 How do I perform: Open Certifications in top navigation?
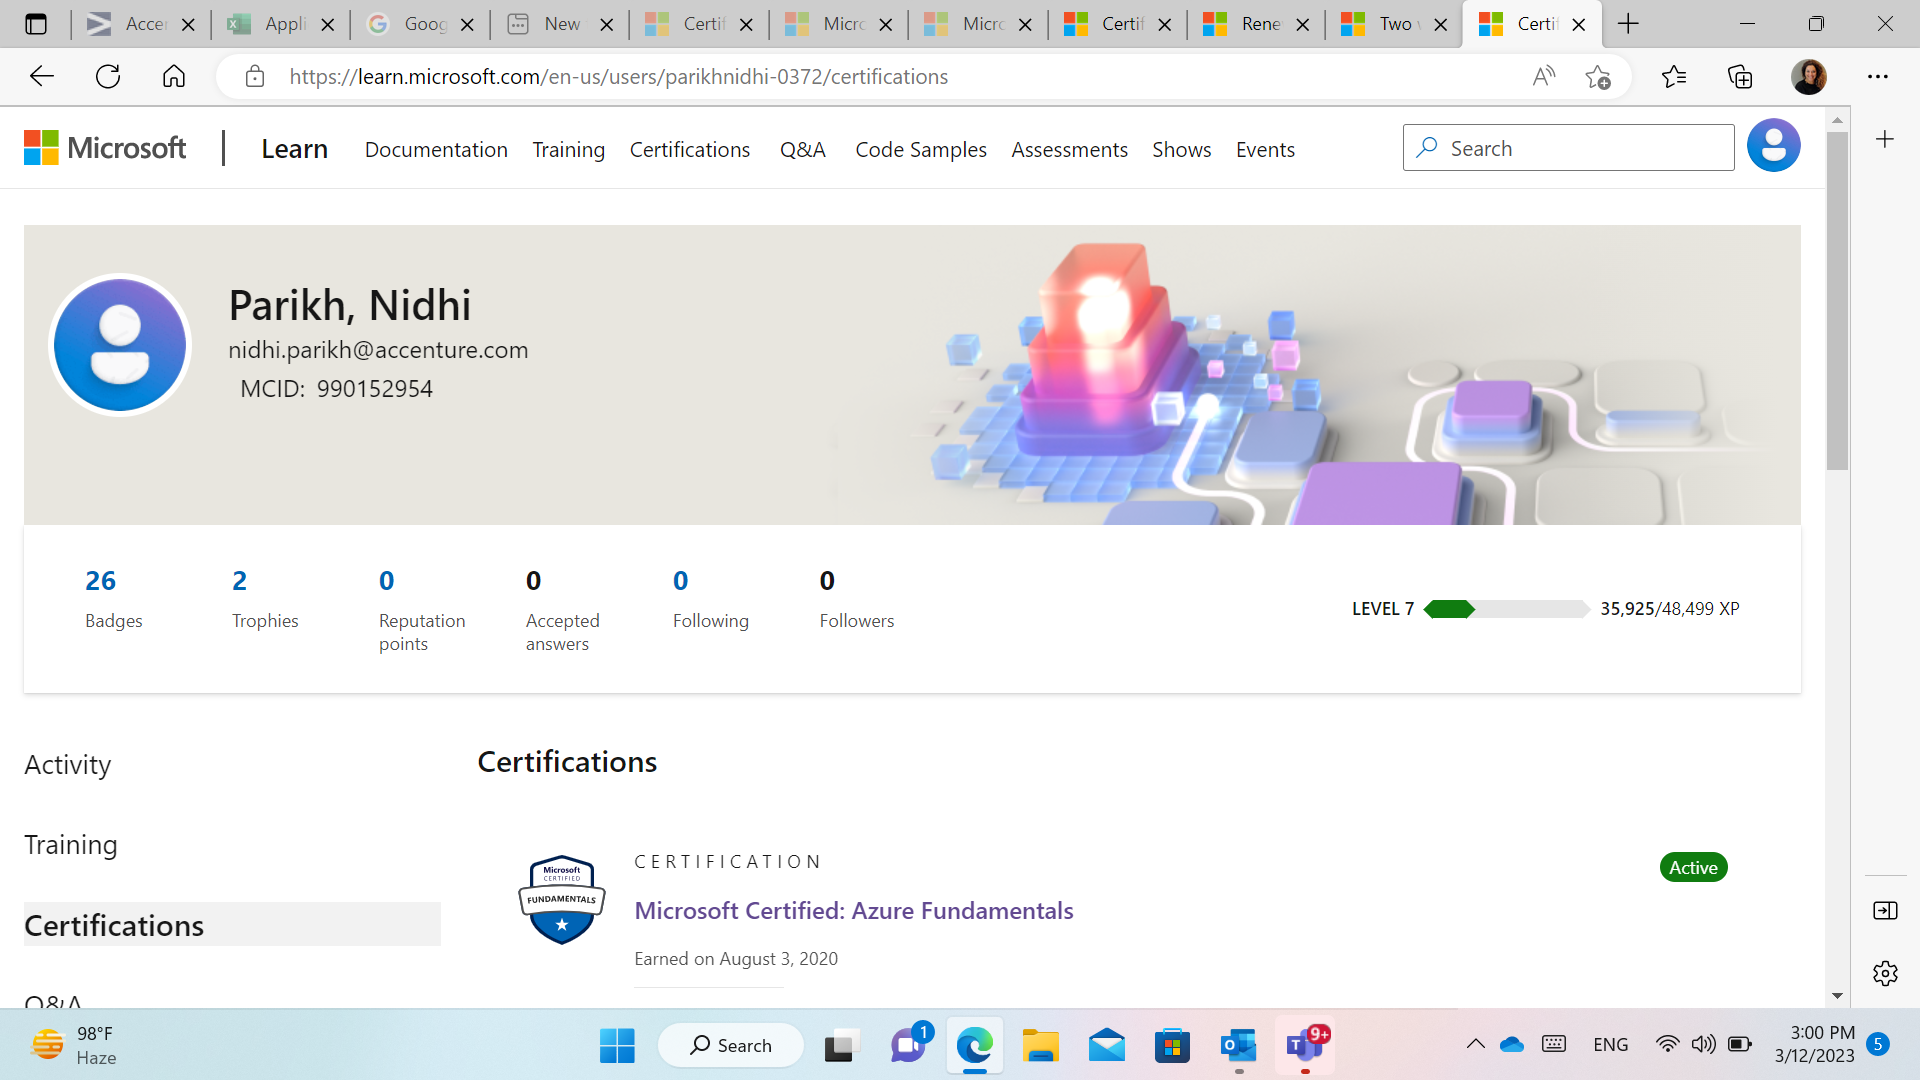(x=690, y=149)
